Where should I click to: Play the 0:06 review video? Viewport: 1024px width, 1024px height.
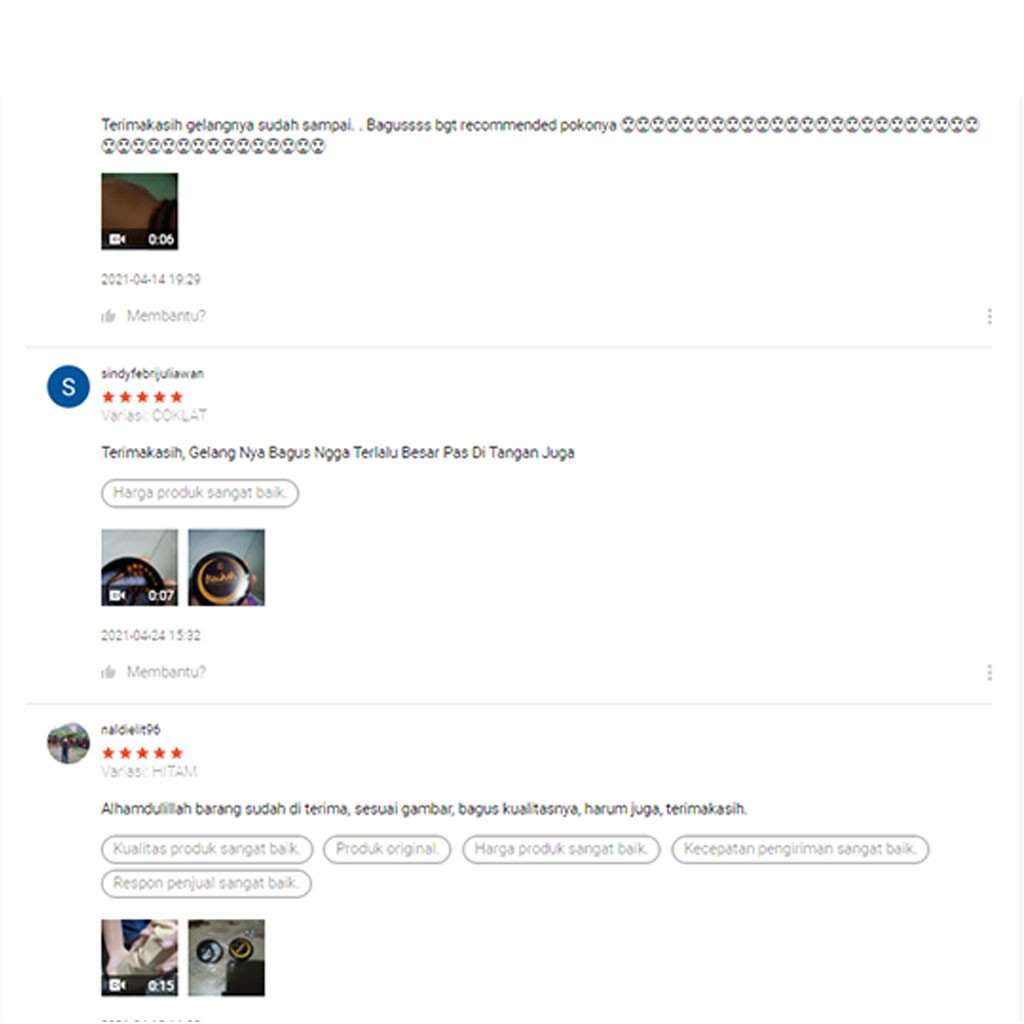point(139,211)
